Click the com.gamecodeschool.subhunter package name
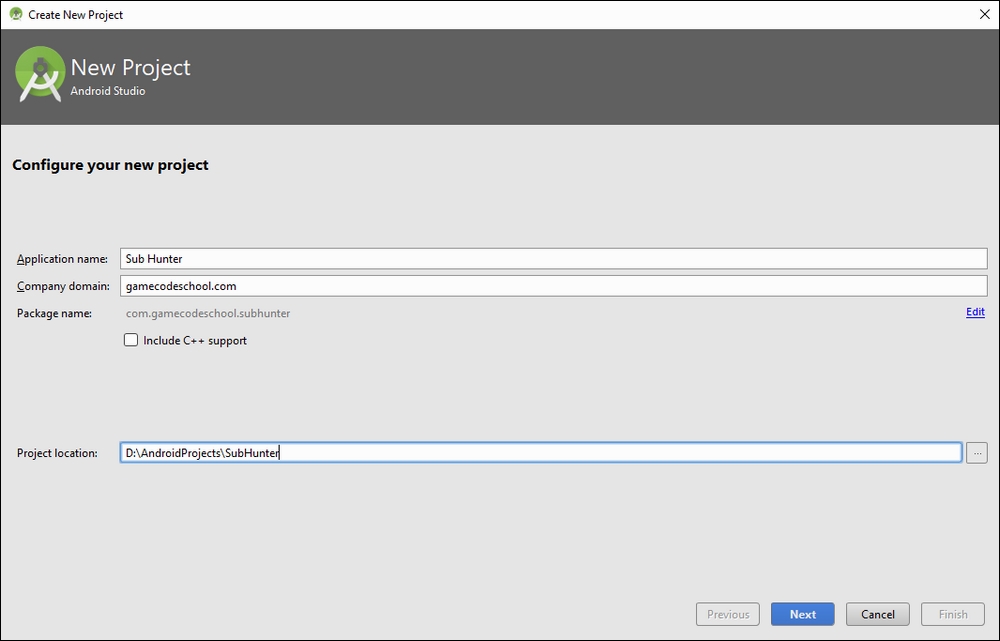Viewport: 1000px width, 641px height. (206, 312)
